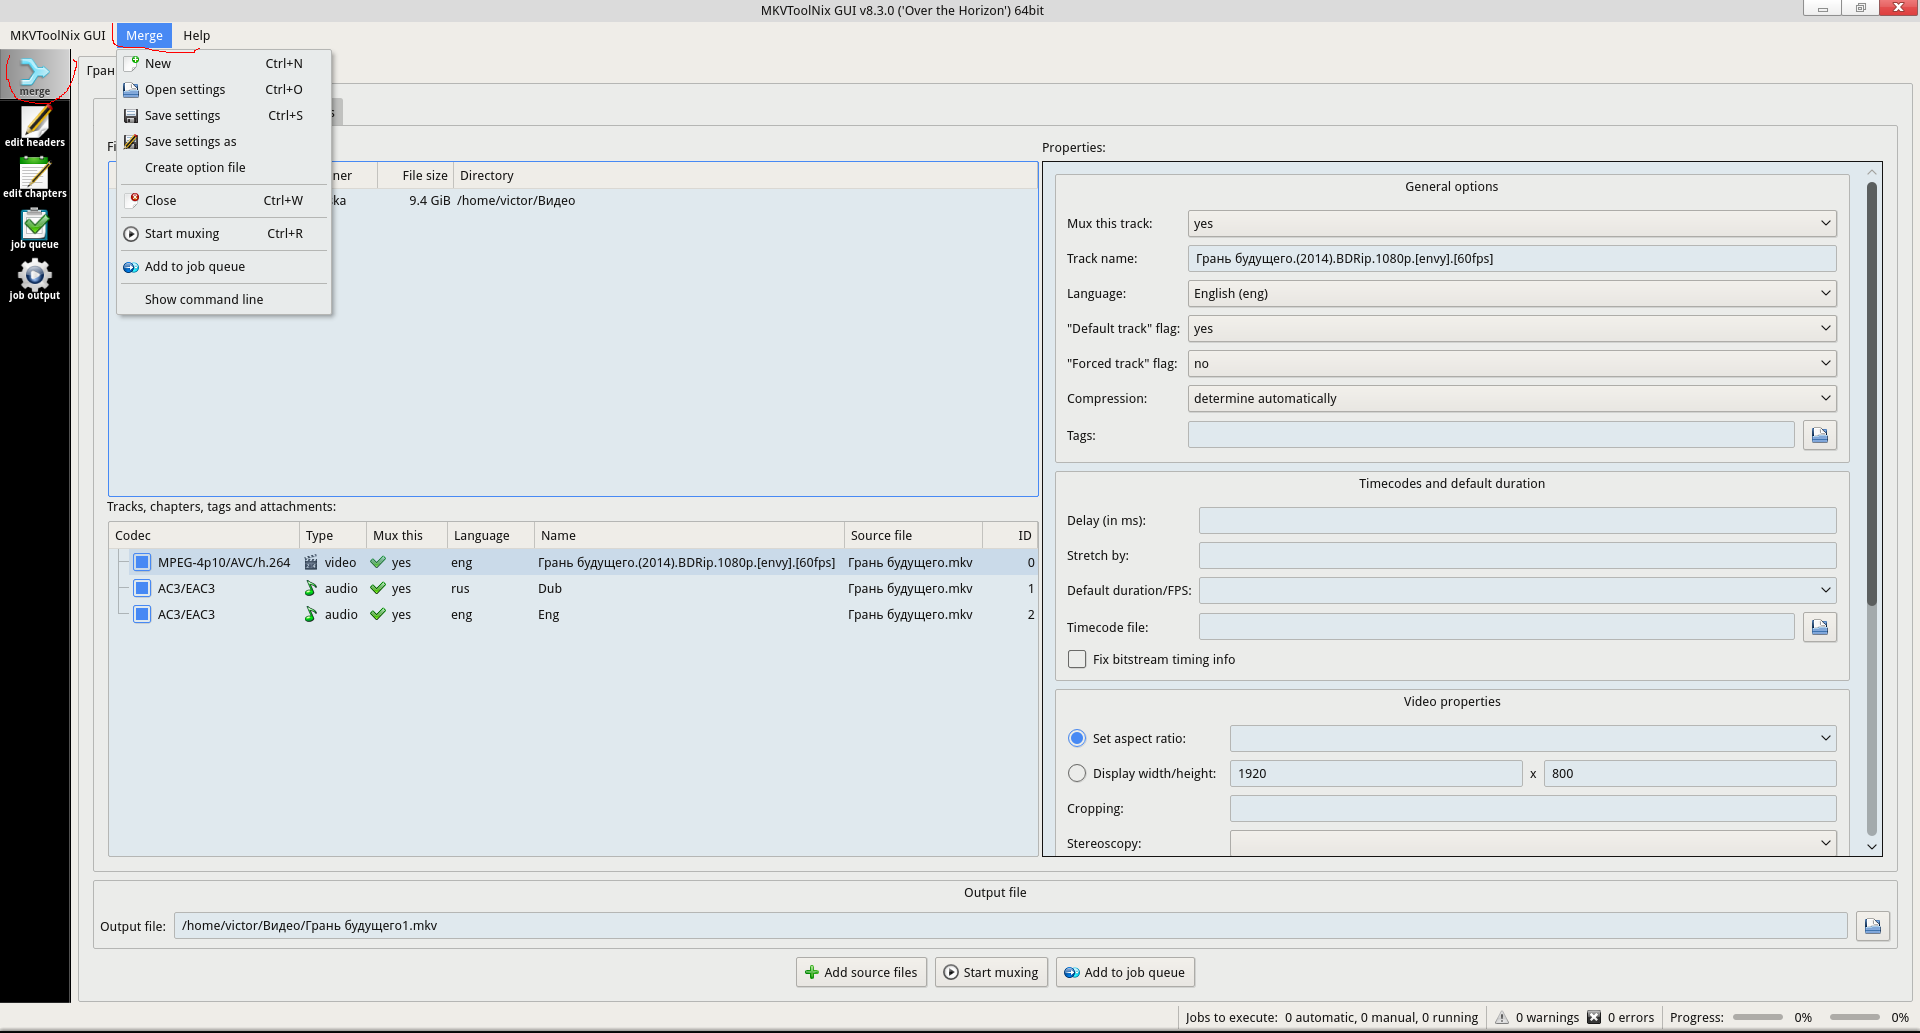Choose Show command line from Merge menu

204,299
